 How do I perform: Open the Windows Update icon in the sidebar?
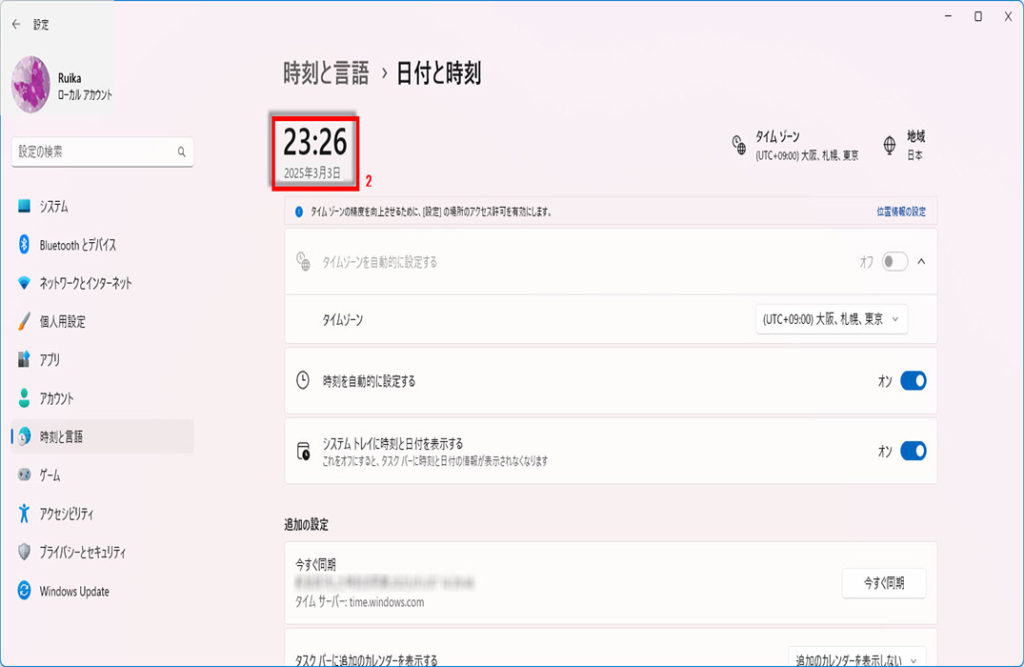[24, 591]
